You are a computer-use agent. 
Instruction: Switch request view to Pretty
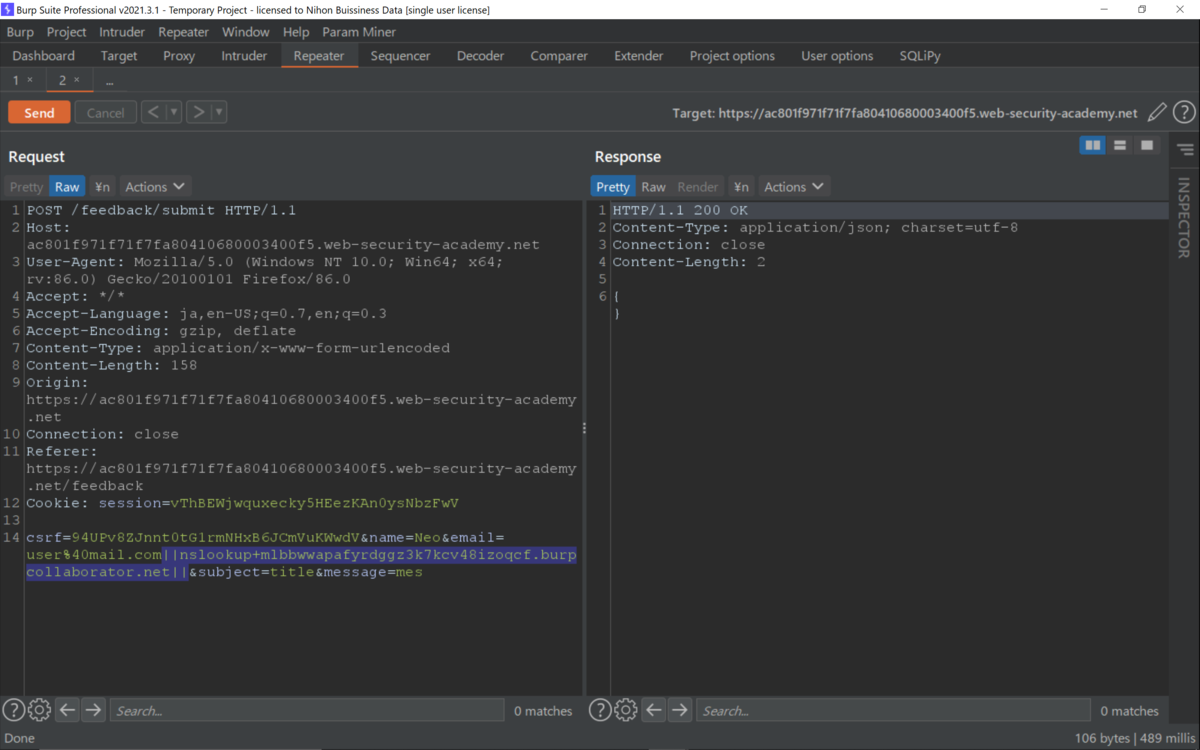click(x=27, y=187)
